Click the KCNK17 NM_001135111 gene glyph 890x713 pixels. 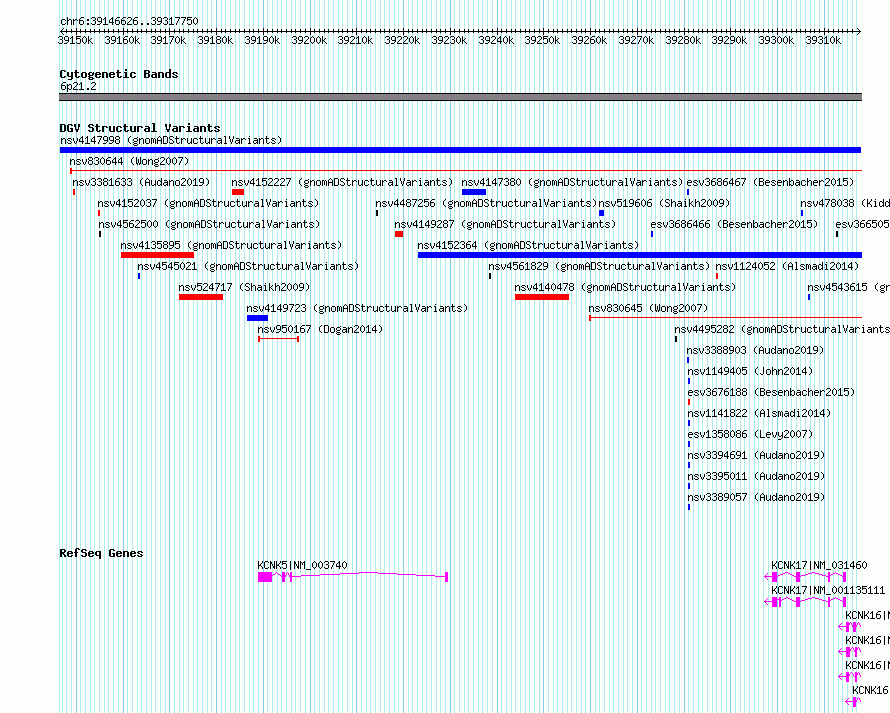pyautogui.click(x=805, y=602)
